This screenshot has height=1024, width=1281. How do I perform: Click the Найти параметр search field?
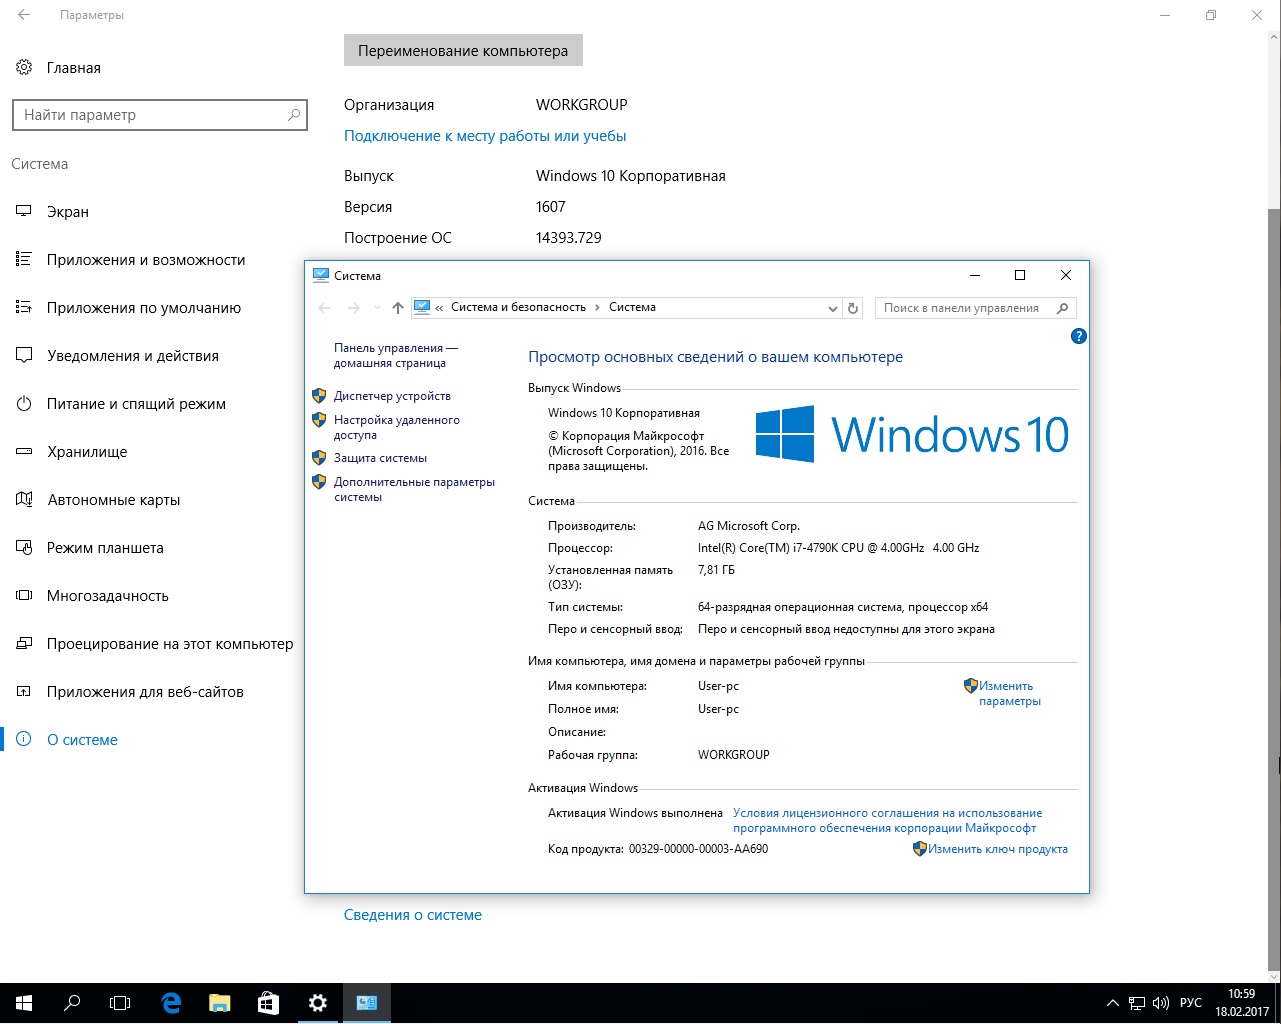160,115
